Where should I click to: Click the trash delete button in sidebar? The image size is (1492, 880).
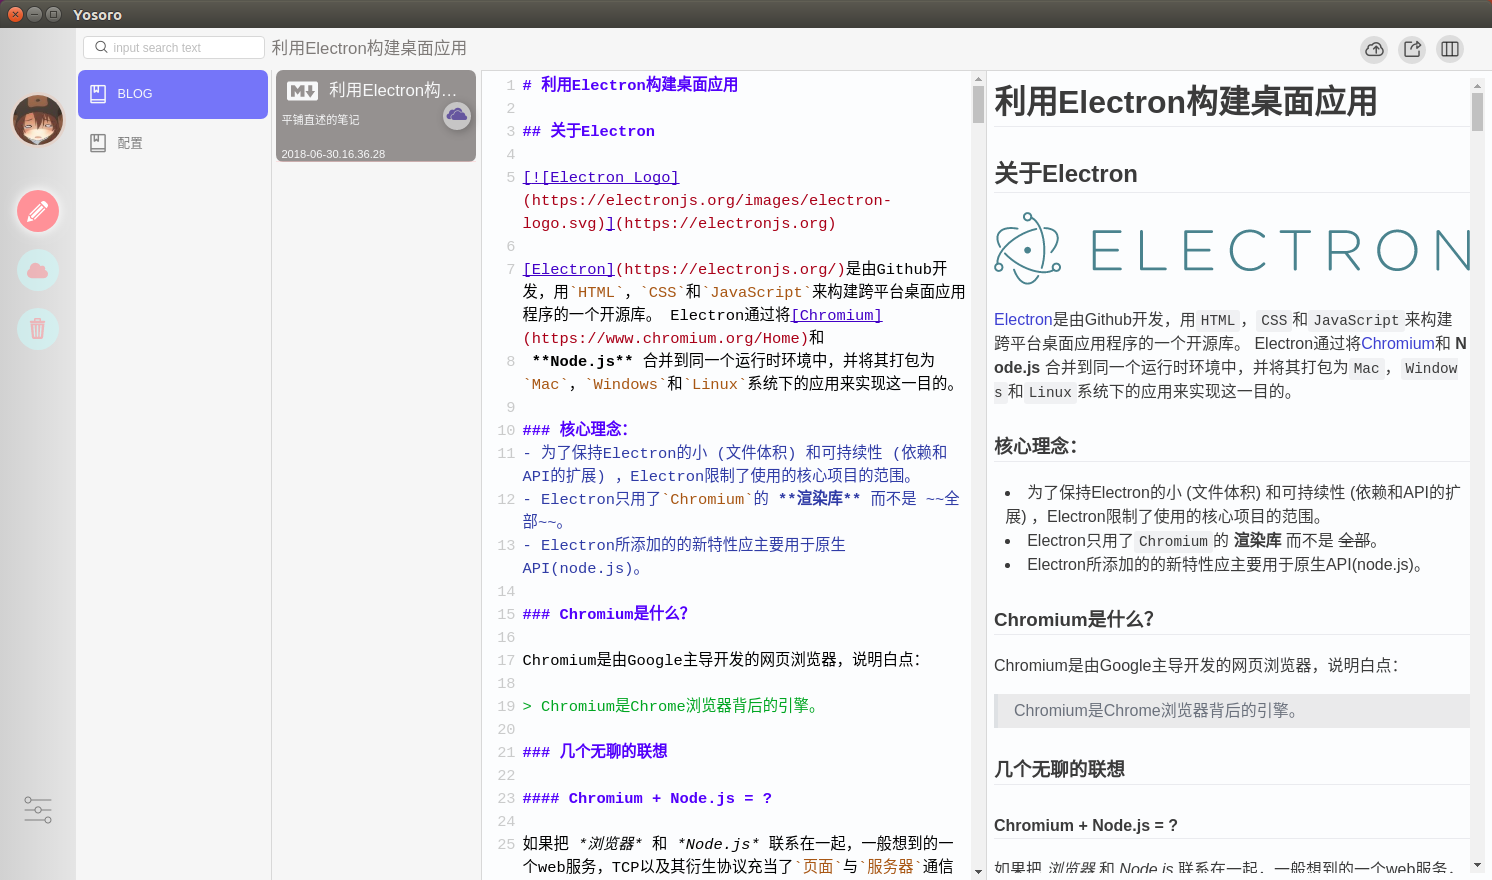38,328
